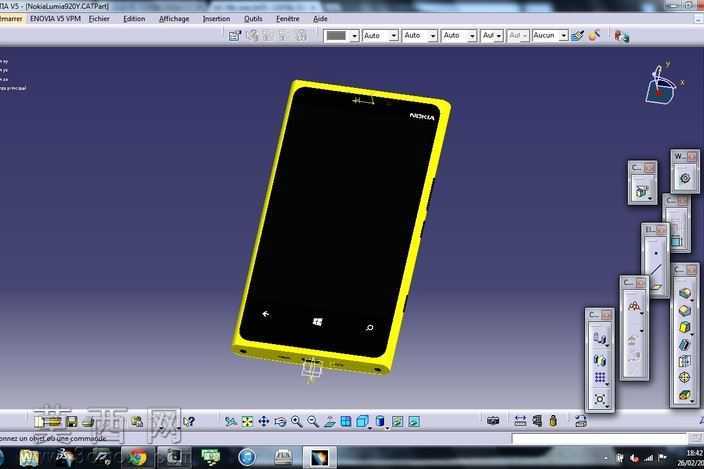Open the first Auto transparency dropdown
This screenshot has height=469, width=704.
[380, 35]
